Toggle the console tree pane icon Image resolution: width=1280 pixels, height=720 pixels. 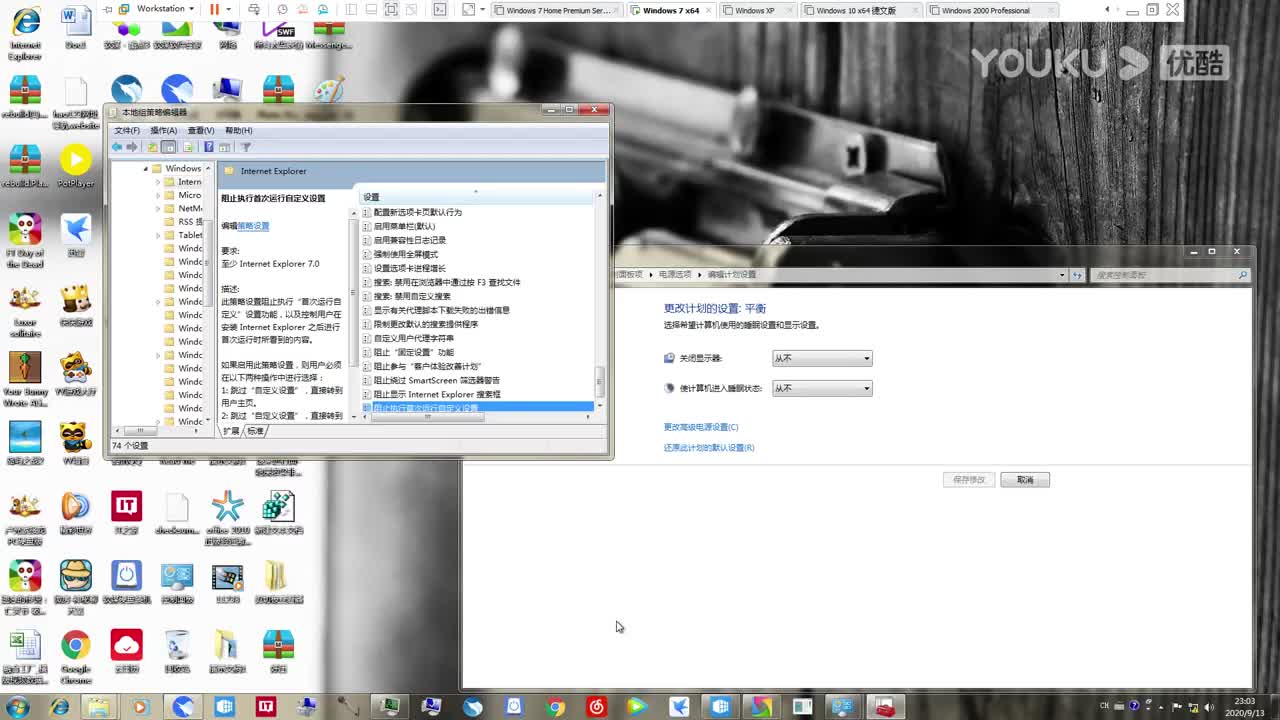169,147
